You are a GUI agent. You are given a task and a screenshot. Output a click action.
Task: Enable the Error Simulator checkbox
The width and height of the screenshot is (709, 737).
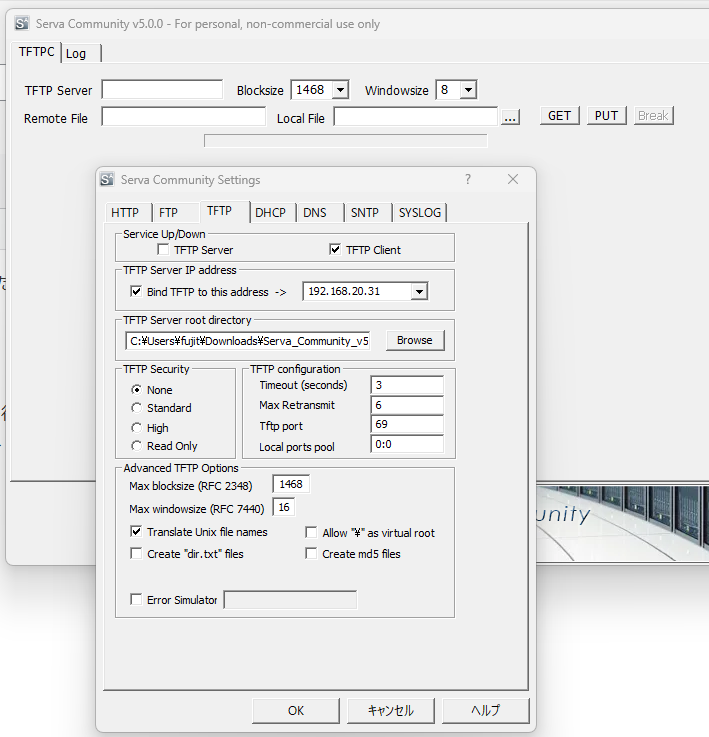tap(136, 599)
